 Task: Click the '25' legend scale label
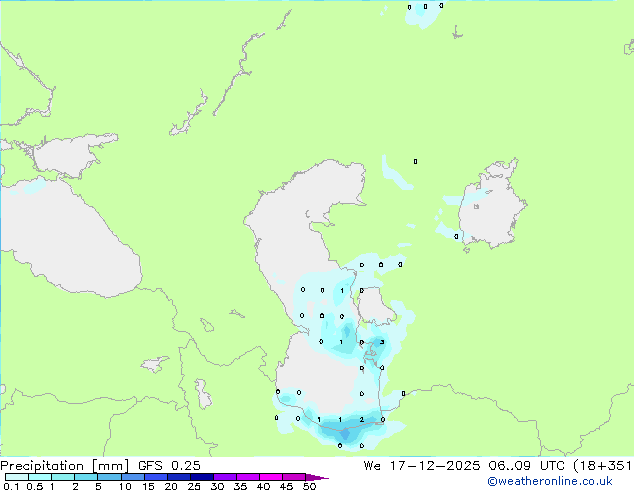click(194, 486)
